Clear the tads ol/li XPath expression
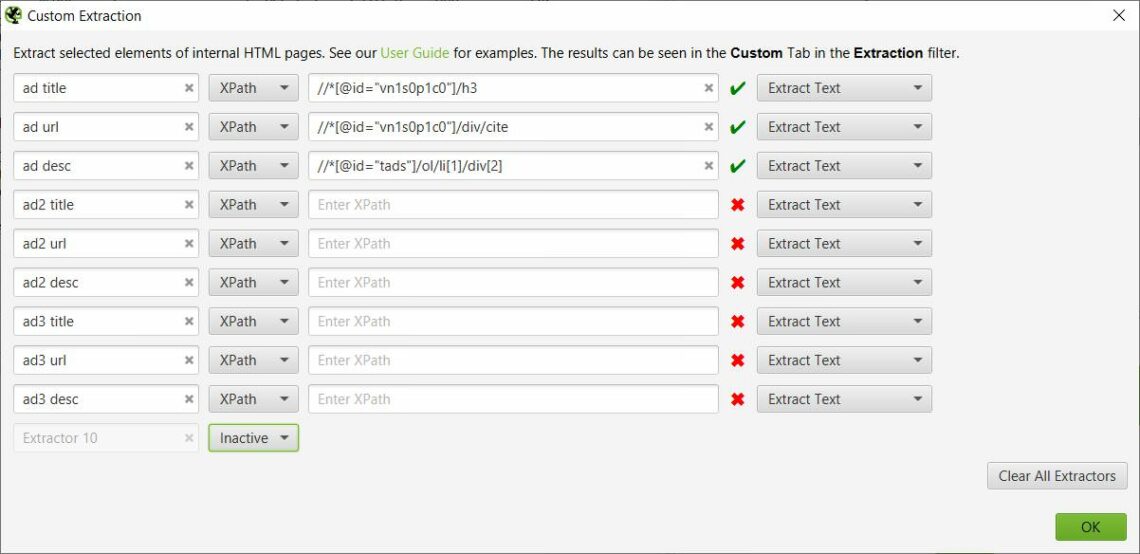Image resolution: width=1140 pixels, height=554 pixels. click(x=709, y=166)
